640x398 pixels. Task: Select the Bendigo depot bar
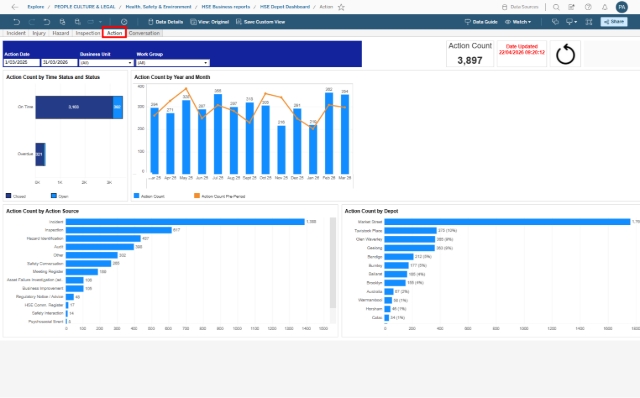[399, 257]
